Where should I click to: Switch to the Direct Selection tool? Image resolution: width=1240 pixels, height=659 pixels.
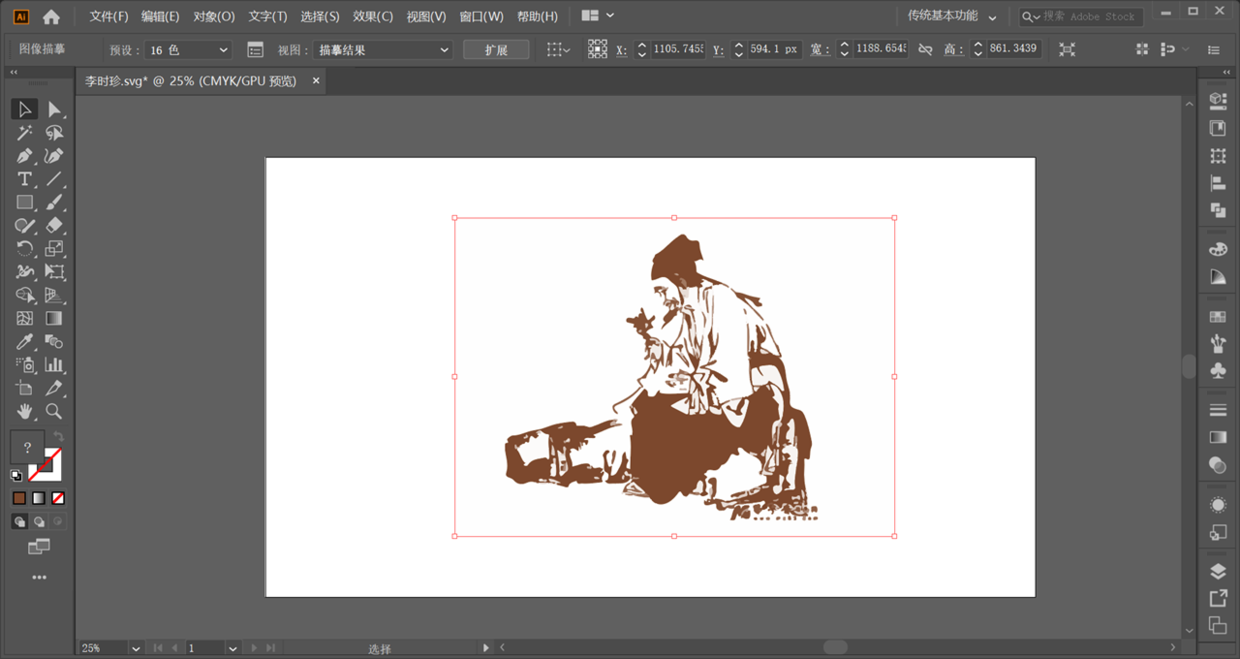coord(54,109)
